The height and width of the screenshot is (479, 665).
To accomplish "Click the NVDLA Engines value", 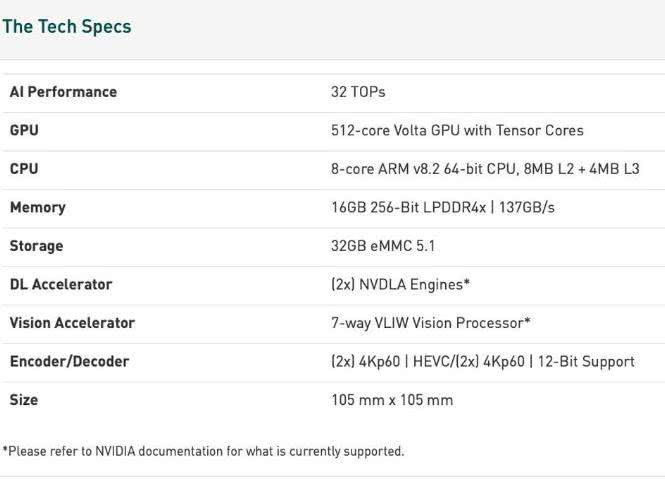I will pos(400,285).
